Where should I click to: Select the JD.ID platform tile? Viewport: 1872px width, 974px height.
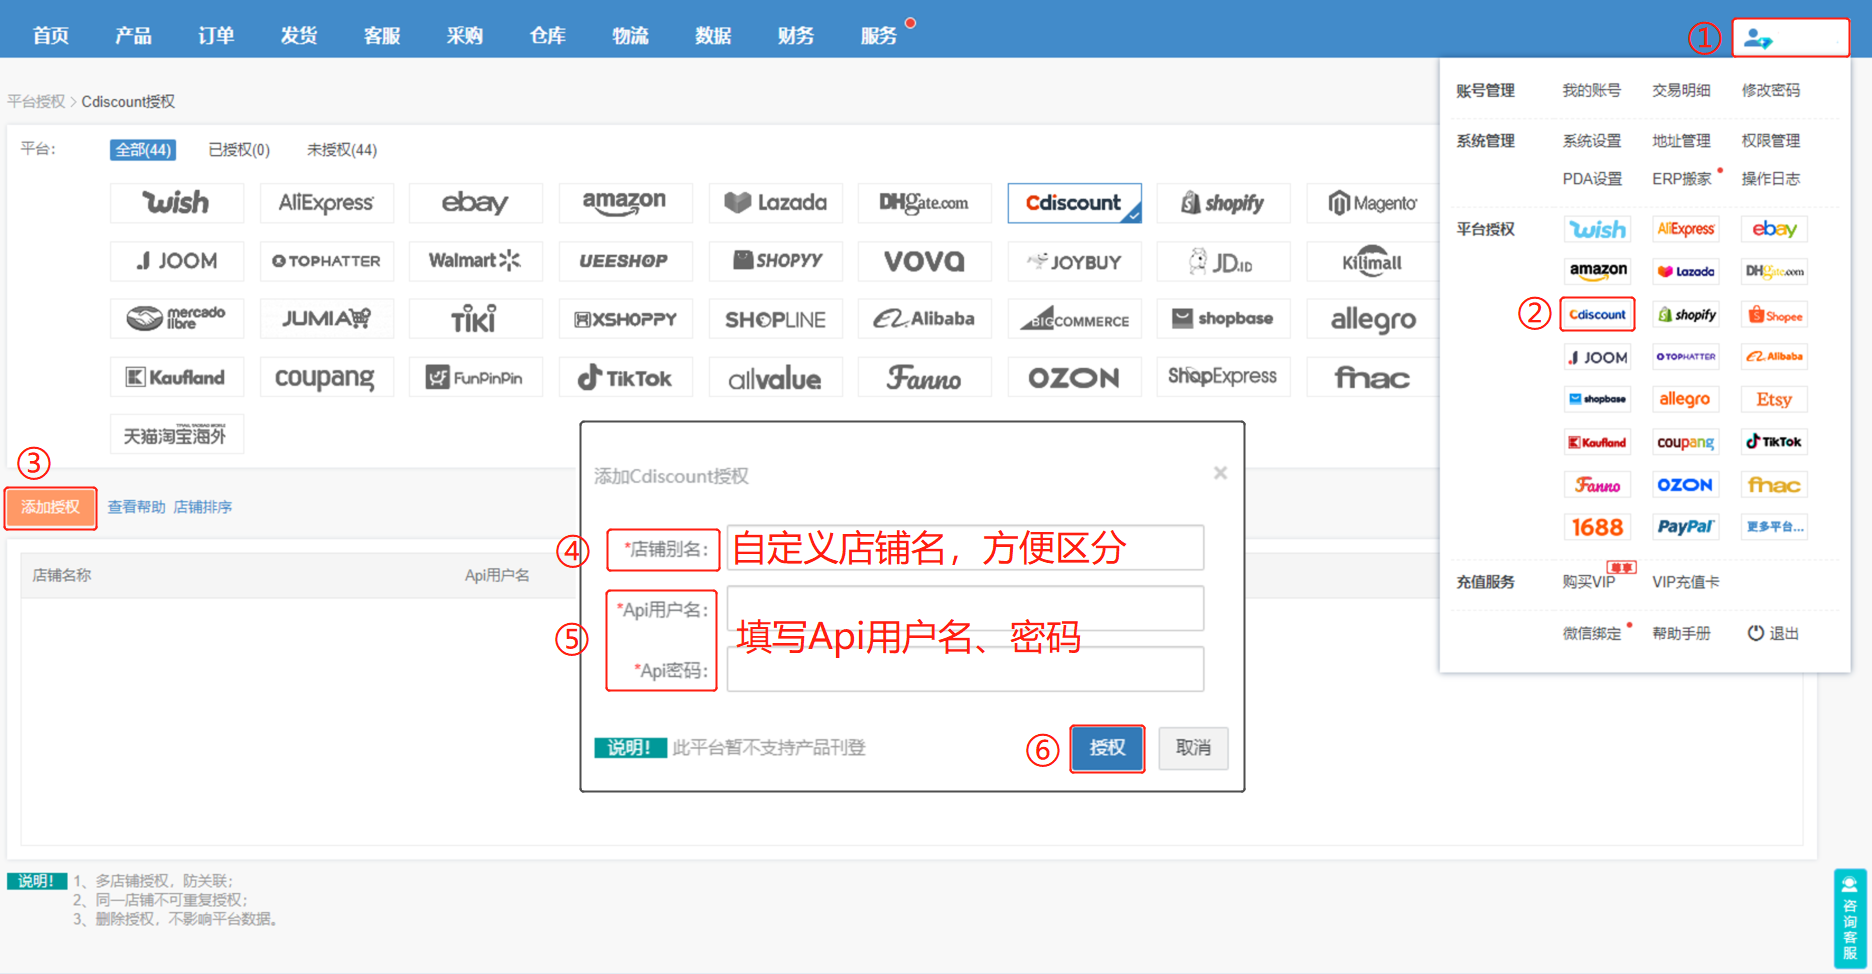[x=1223, y=261]
